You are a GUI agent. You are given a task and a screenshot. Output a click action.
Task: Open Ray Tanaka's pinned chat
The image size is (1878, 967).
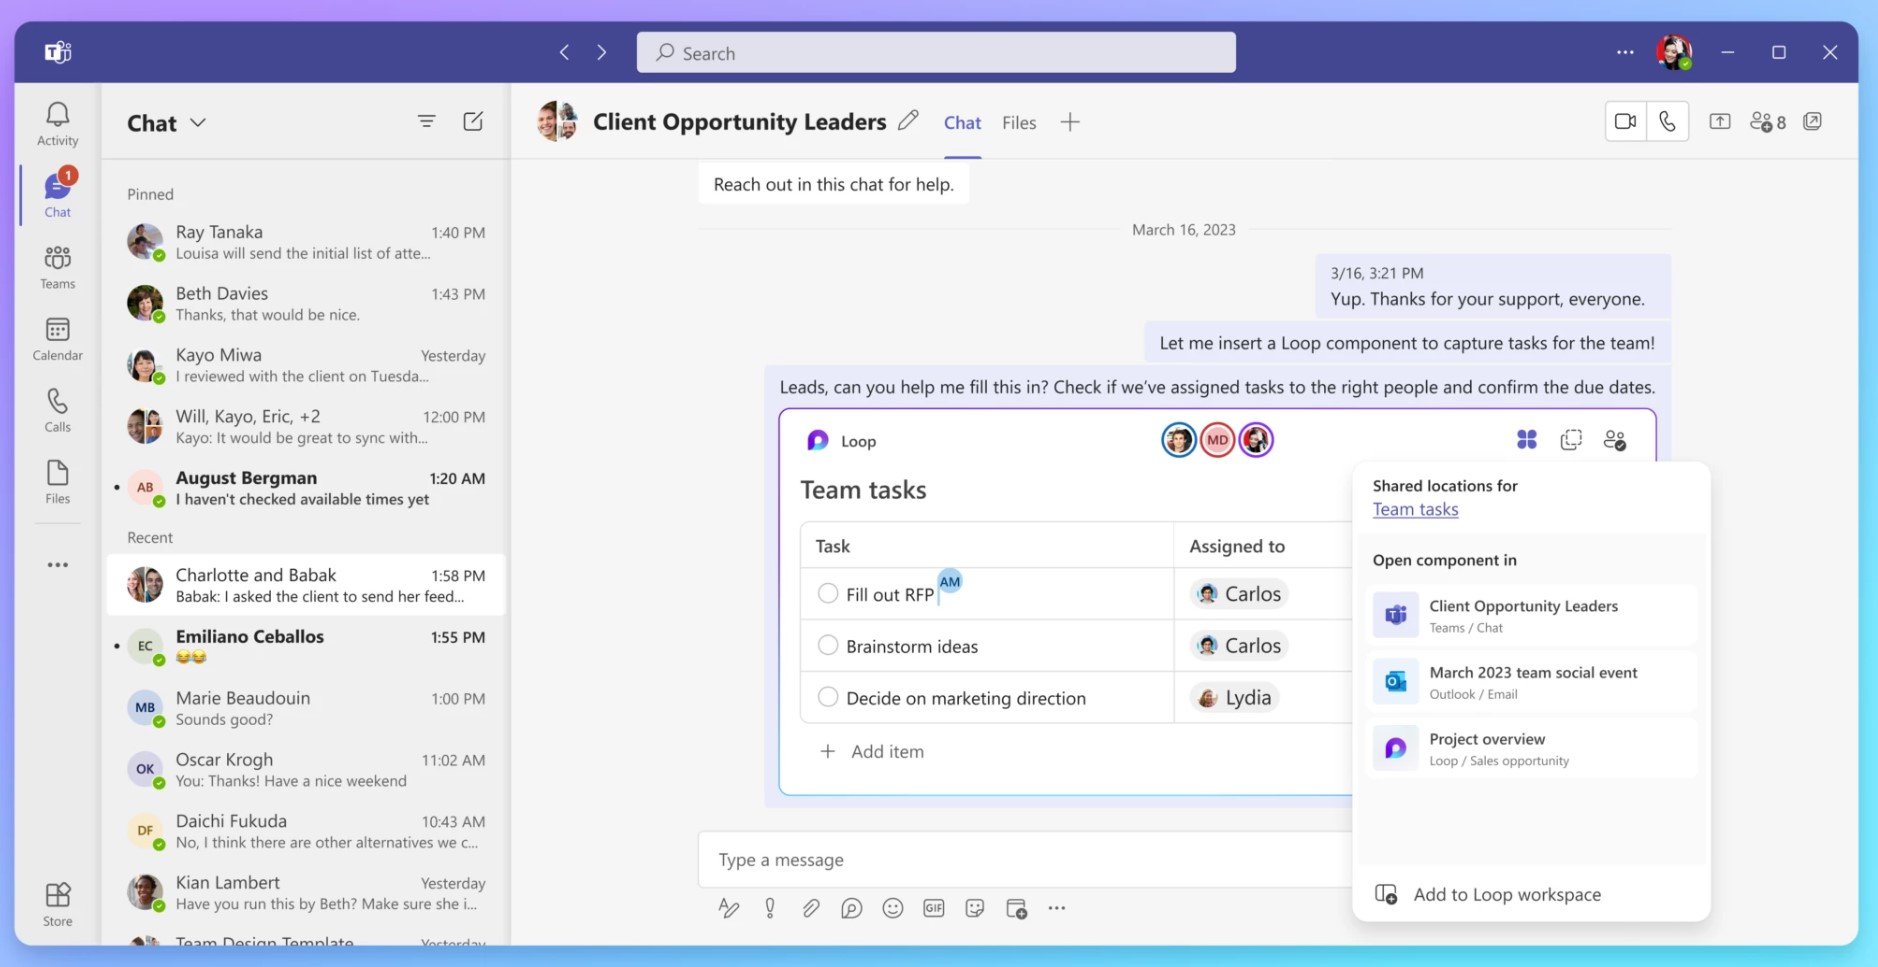pos(304,242)
